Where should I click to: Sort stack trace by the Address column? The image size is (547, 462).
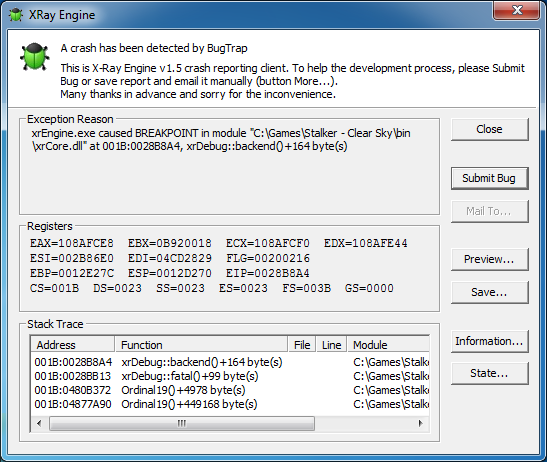(x=73, y=345)
